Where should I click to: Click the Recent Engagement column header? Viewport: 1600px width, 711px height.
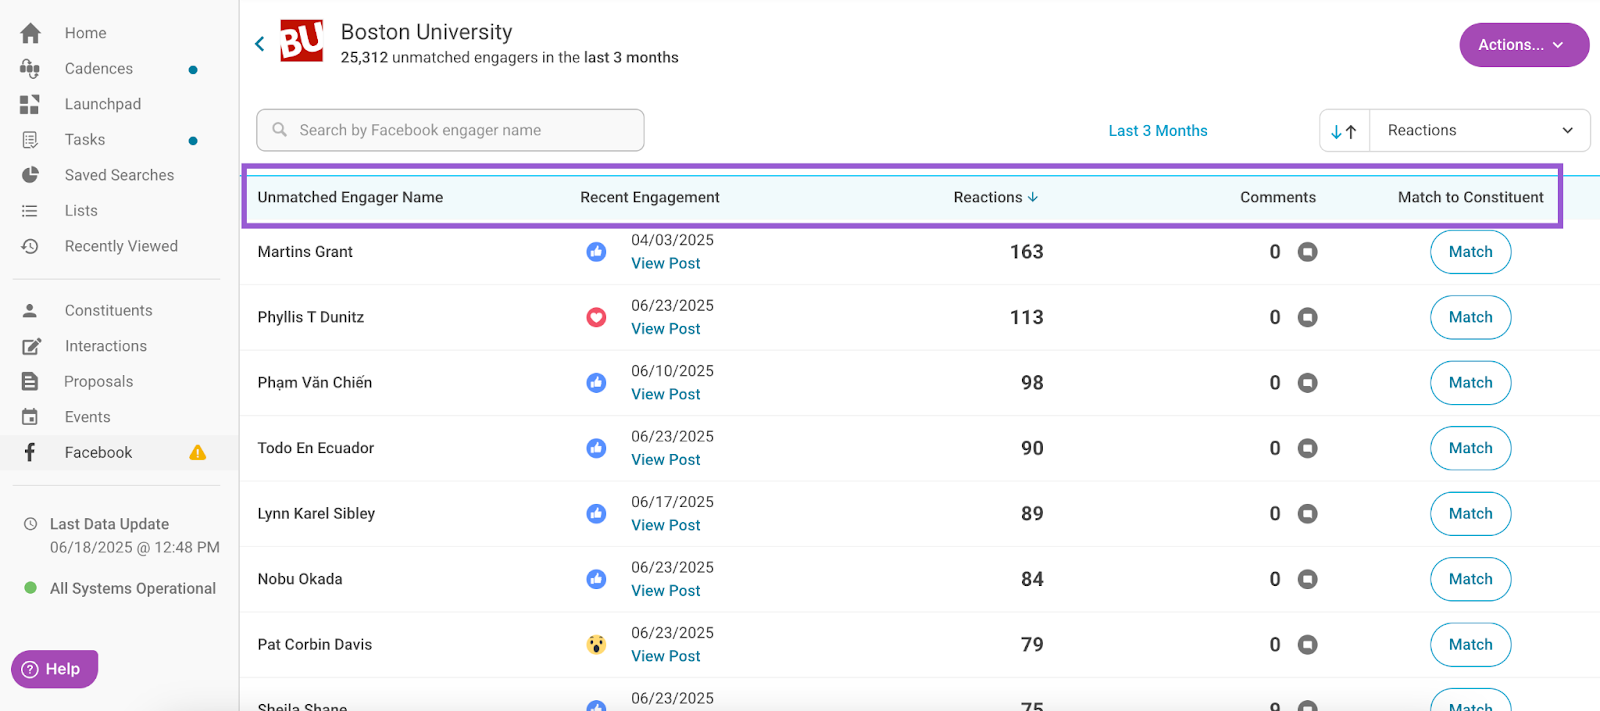(650, 197)
